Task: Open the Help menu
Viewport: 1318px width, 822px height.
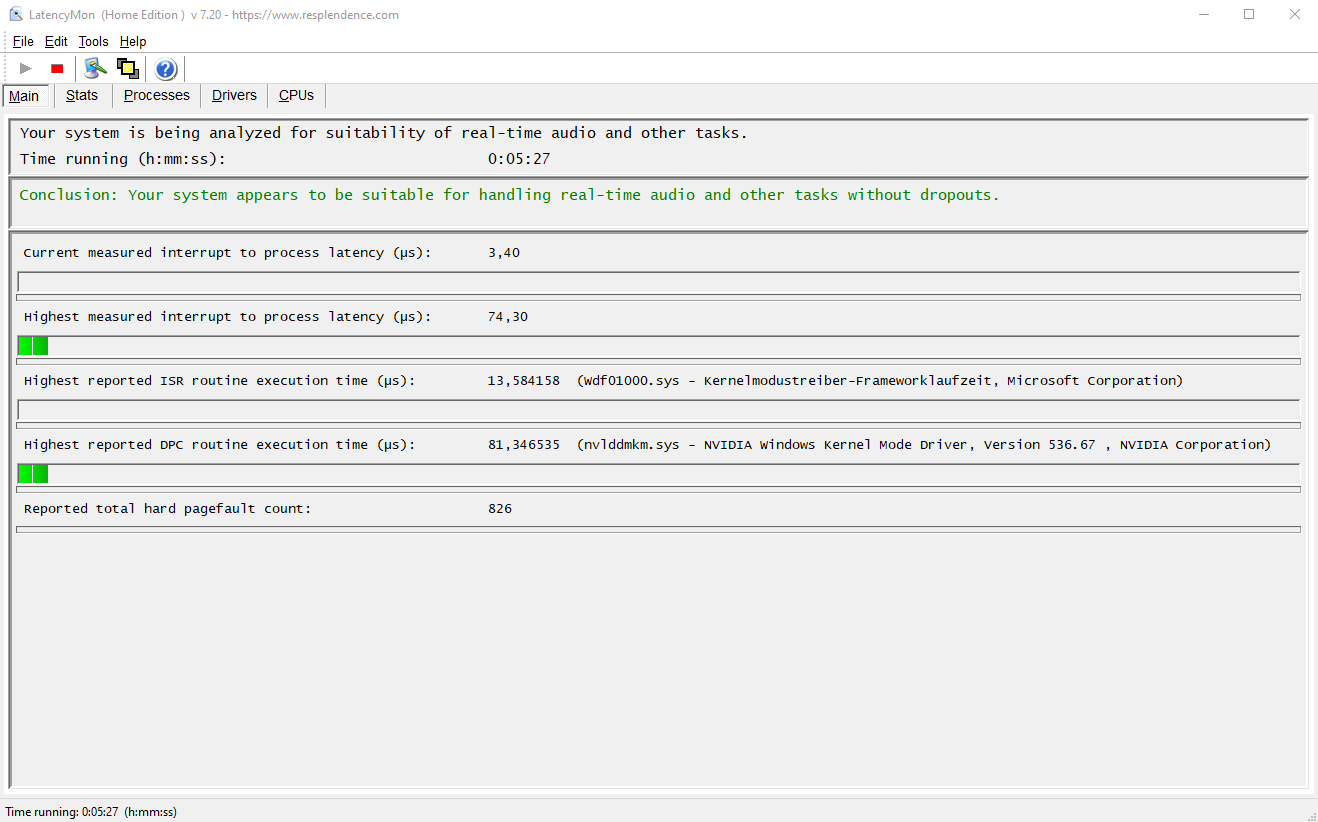Action: [x=133, y=41]
